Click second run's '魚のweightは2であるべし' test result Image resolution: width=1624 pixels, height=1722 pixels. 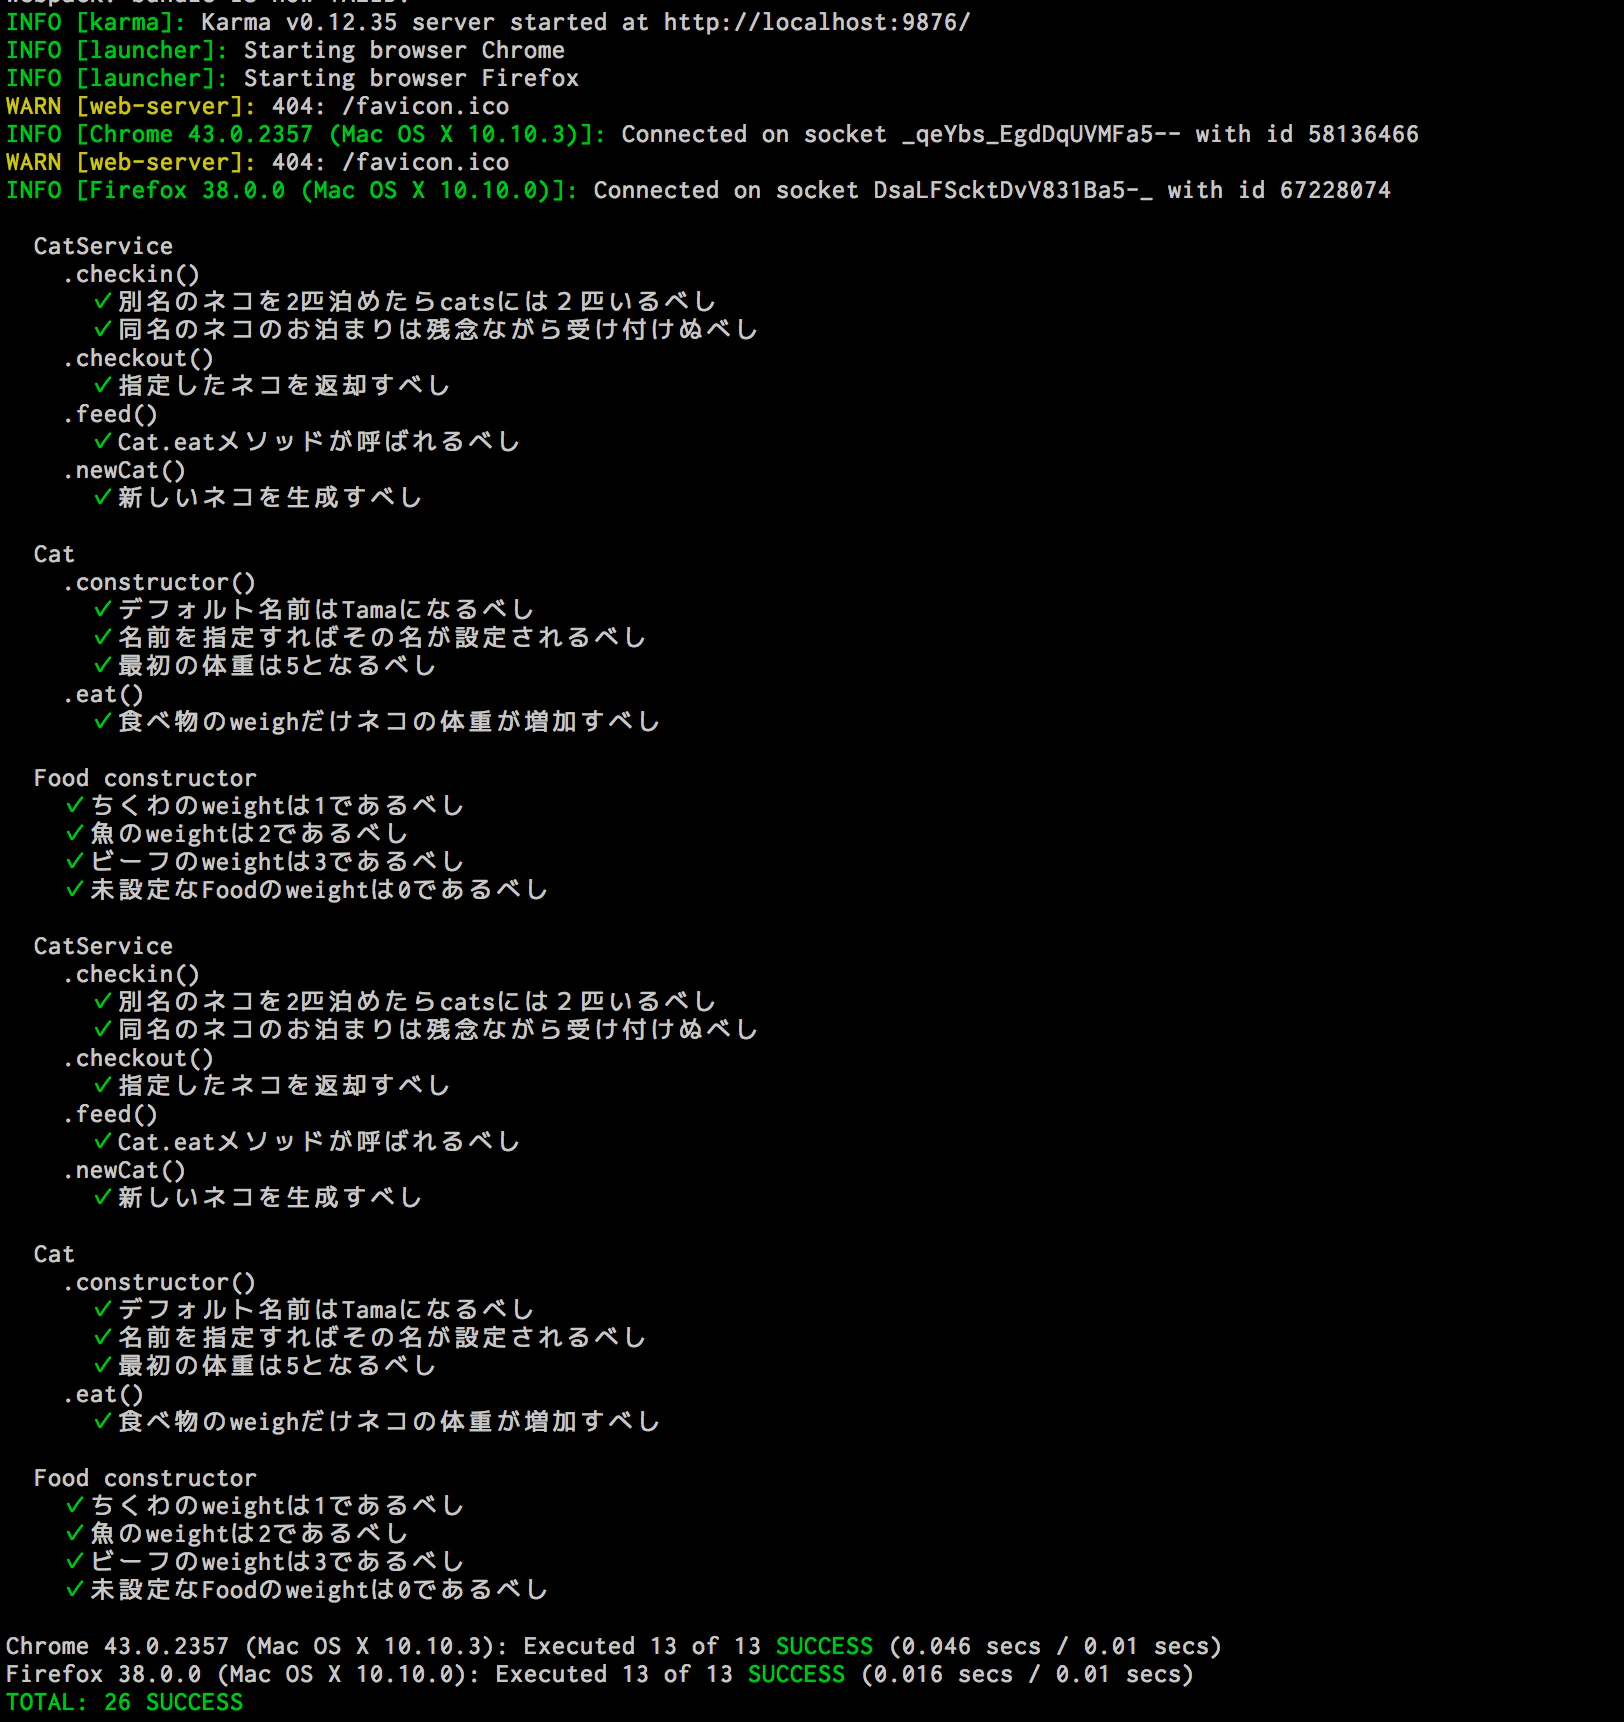[237, 1534]
